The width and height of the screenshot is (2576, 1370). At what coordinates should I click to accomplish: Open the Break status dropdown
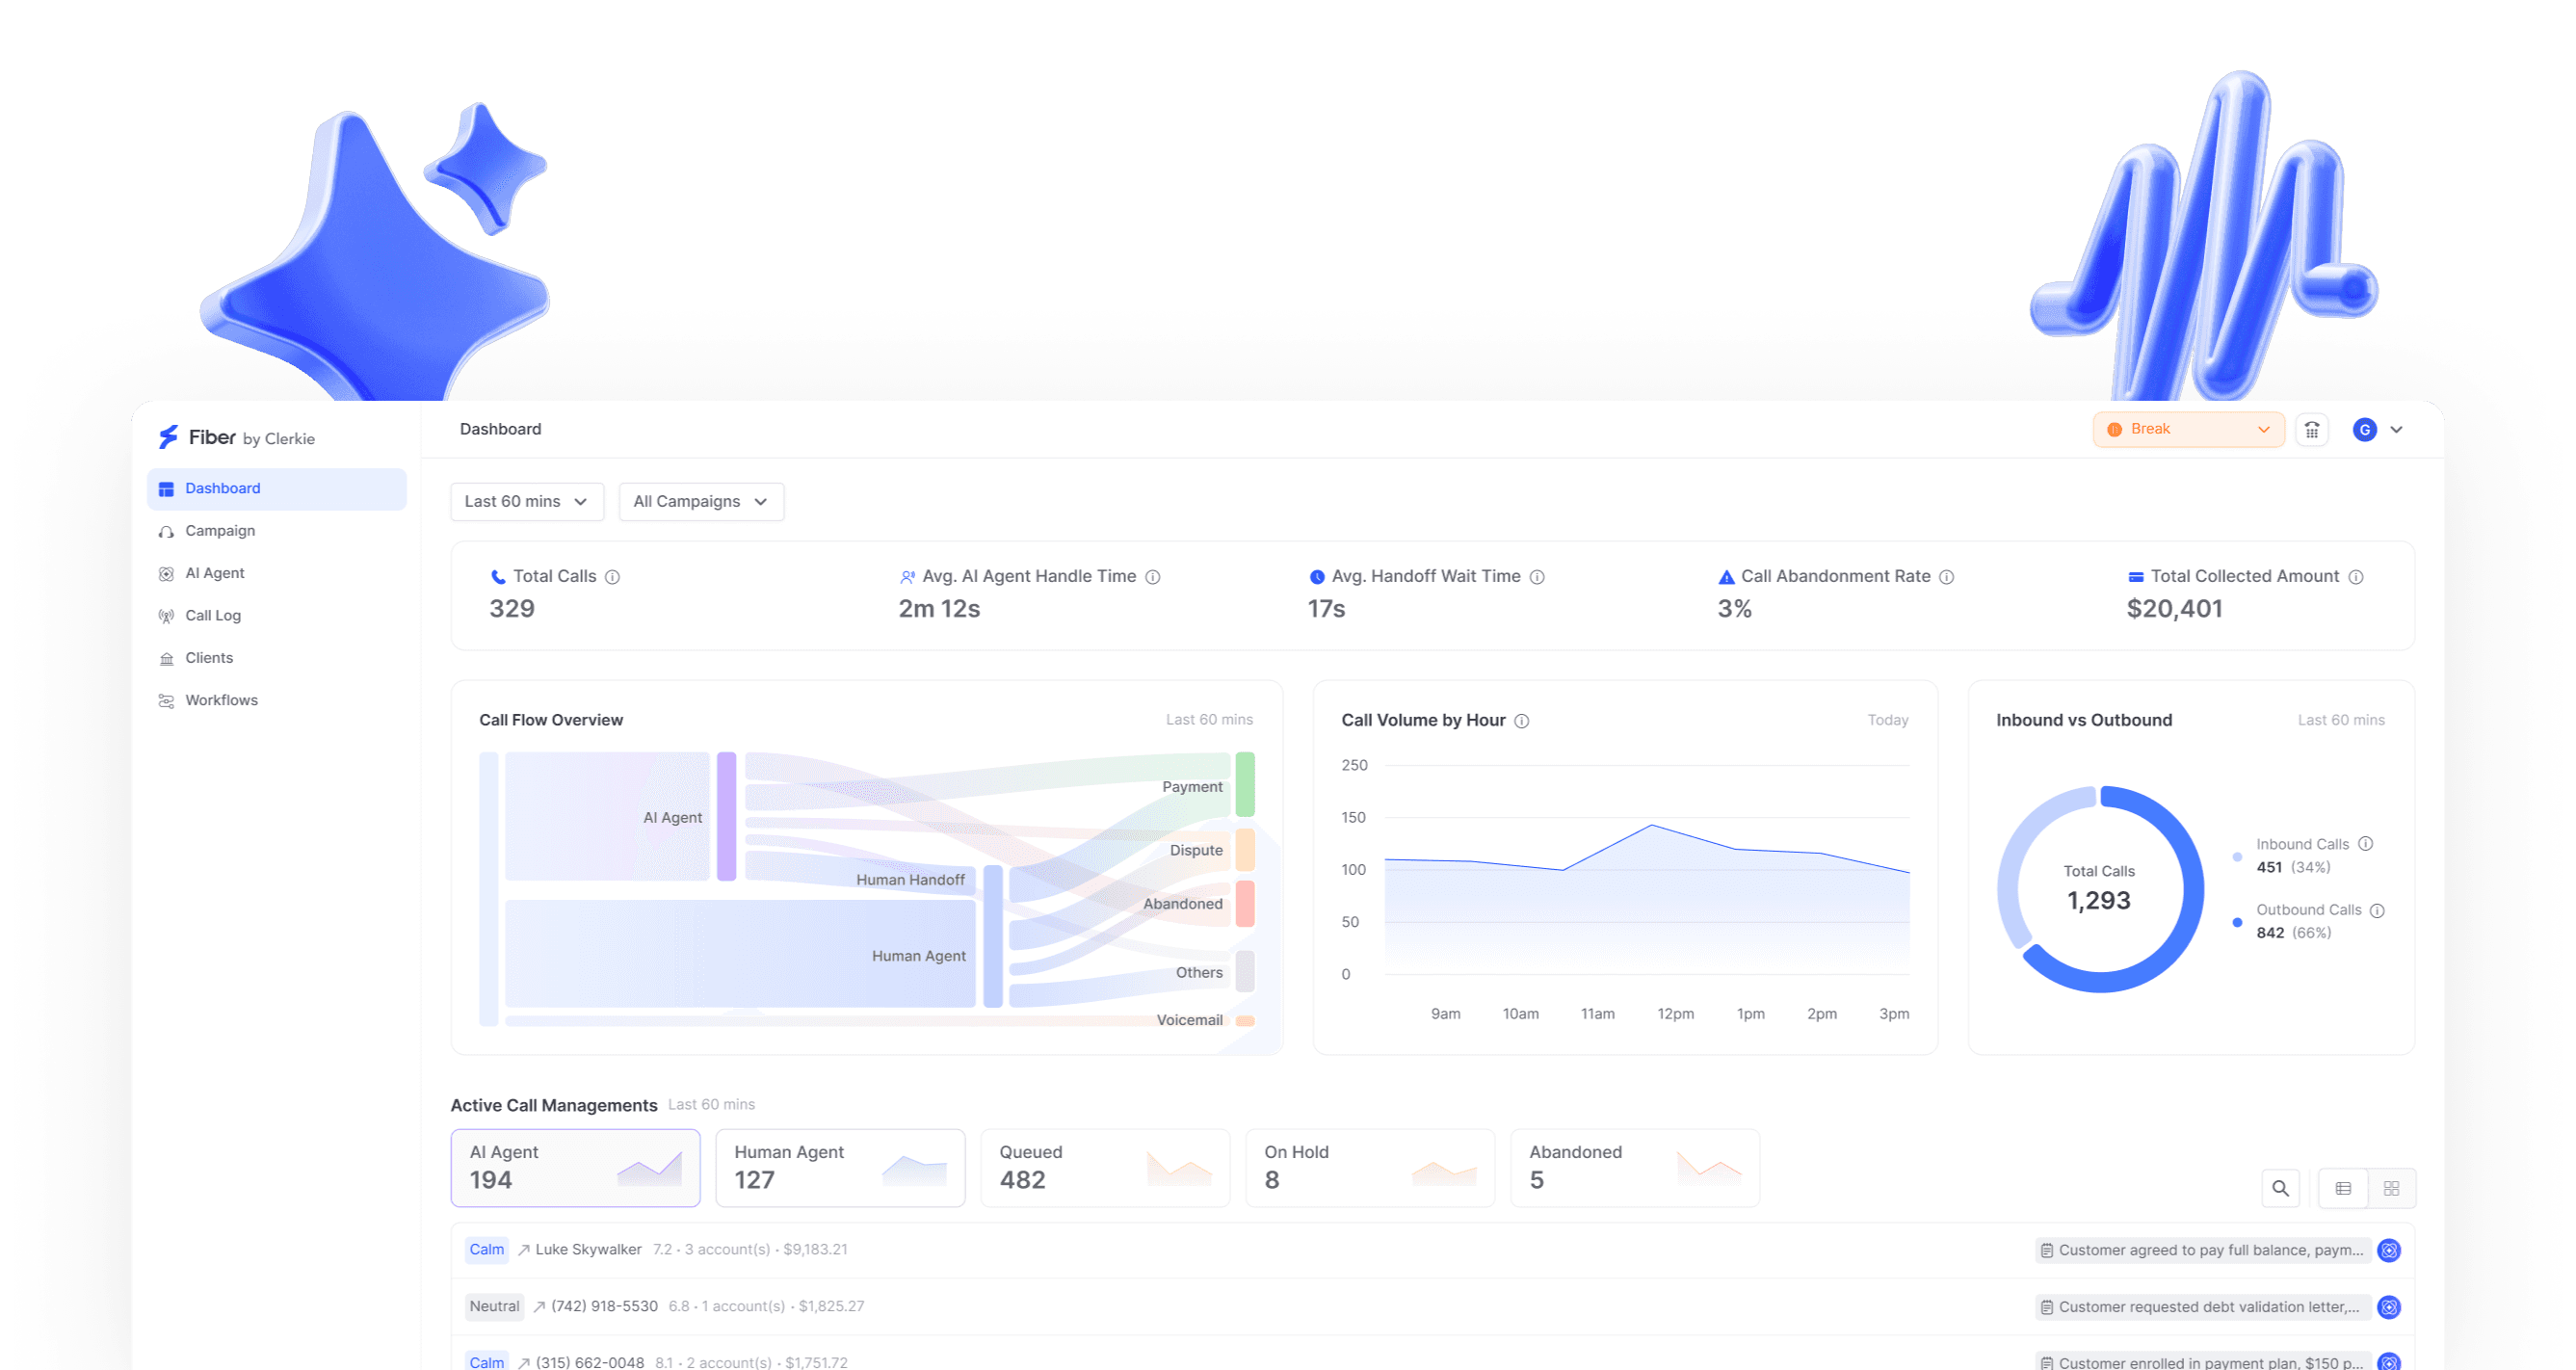click(x=2188, y=429)
